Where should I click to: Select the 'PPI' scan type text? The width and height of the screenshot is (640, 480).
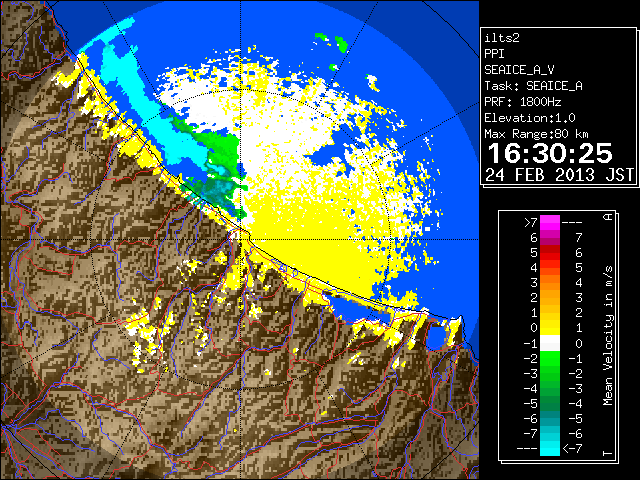494,54
